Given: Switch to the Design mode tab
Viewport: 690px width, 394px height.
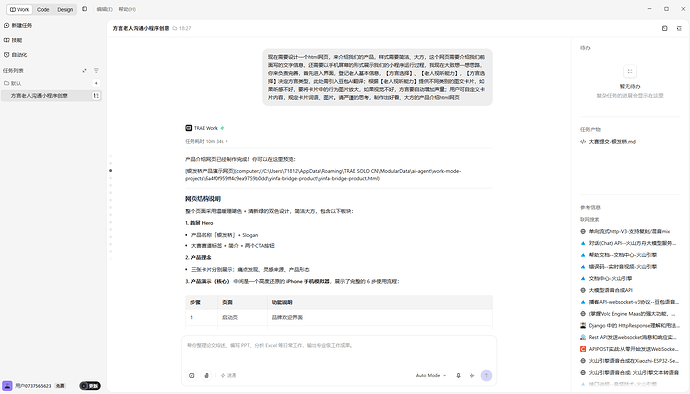Looking at the screenshot, I should [65, 9].
